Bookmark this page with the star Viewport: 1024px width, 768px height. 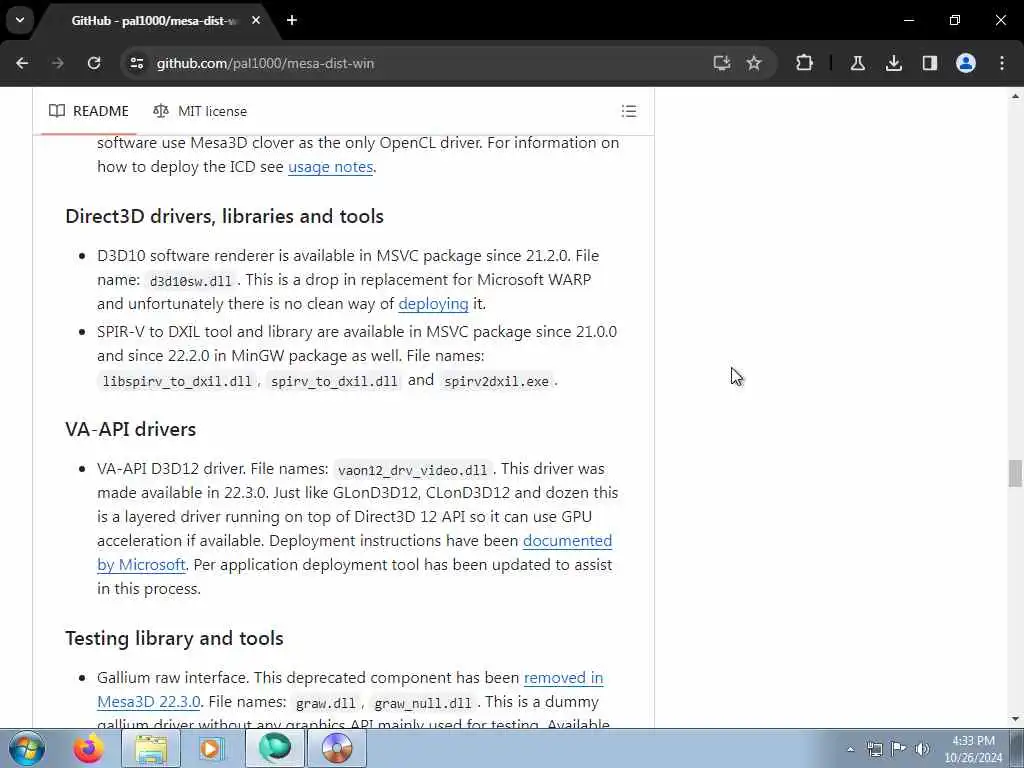tap(754, 63)
